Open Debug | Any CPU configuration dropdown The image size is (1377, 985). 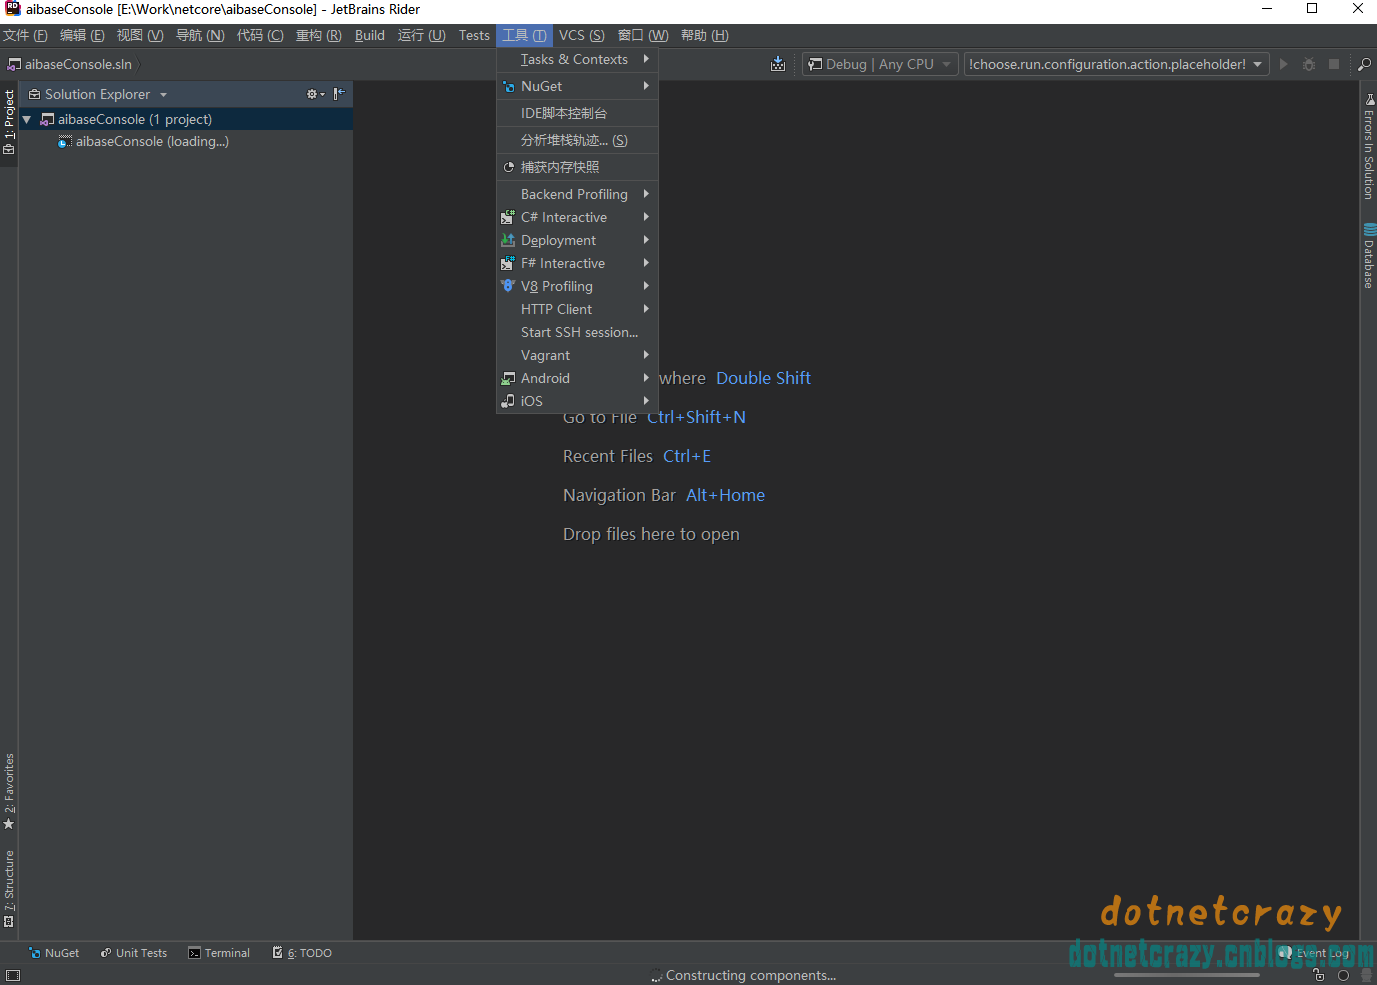880,64
